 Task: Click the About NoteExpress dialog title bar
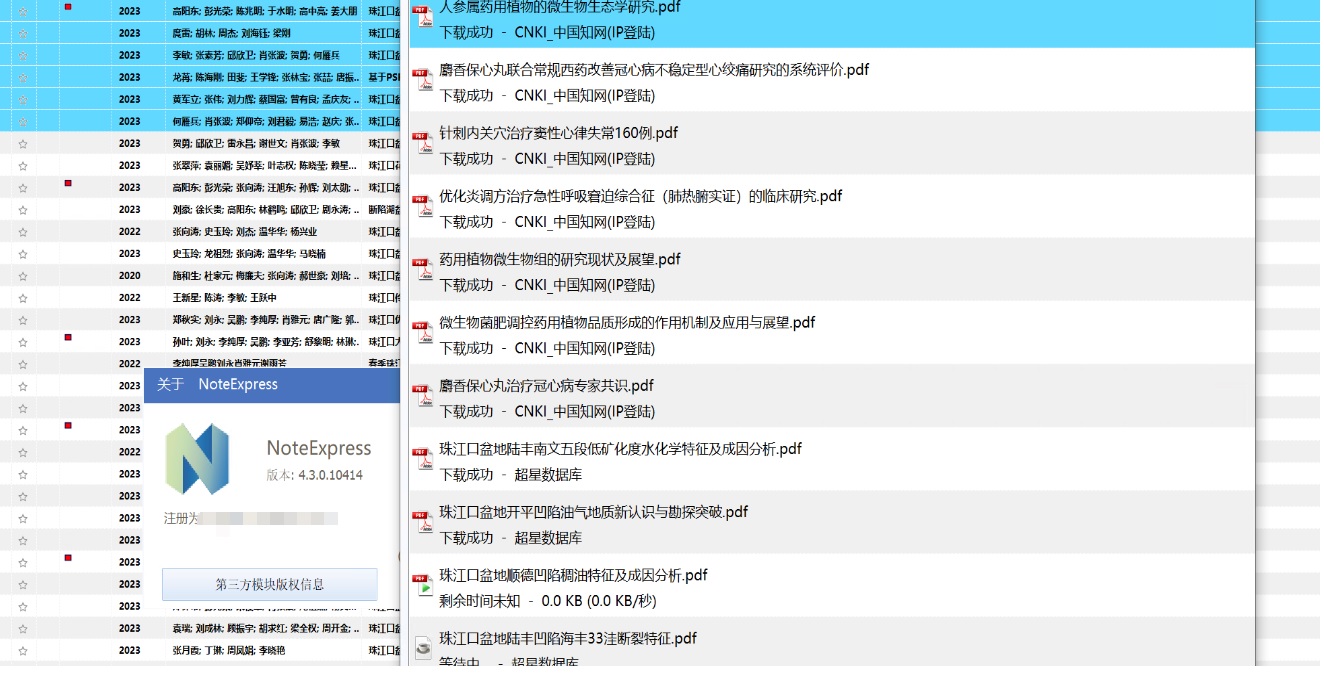[x=270, y=384]
